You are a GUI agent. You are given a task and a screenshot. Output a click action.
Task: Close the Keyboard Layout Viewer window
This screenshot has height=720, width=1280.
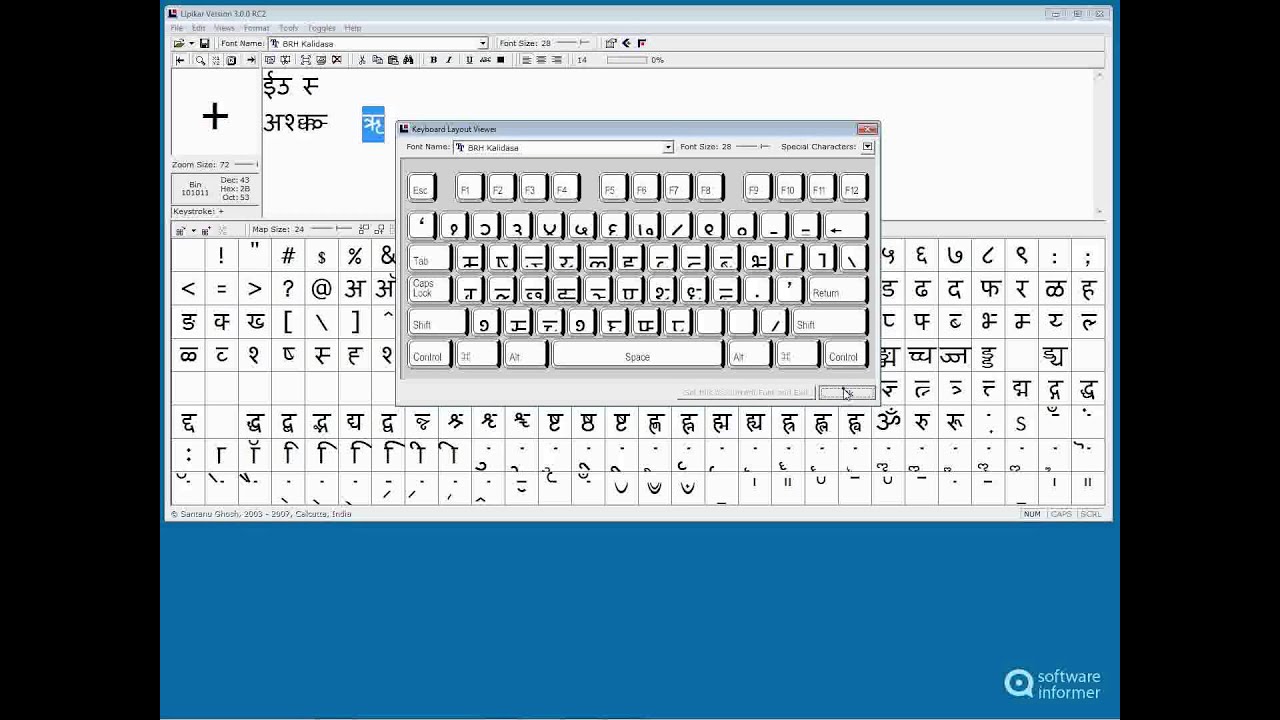[x=867, y=129]
